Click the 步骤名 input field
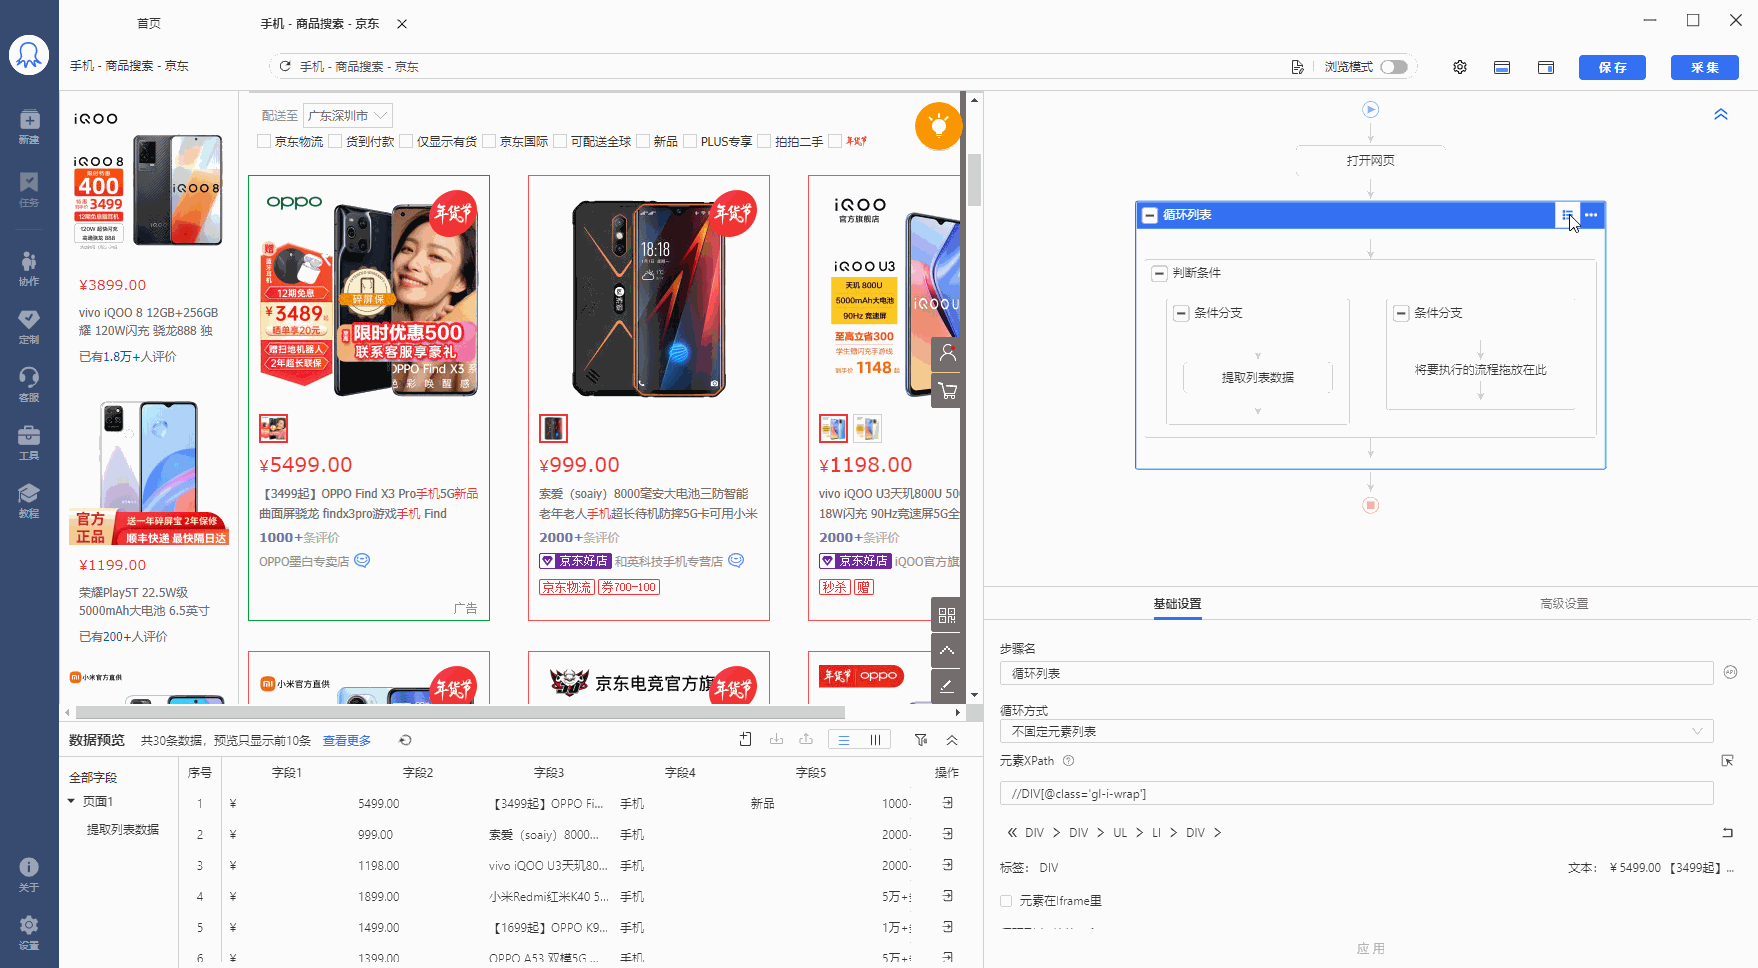The image size is (1758, 968). (1356, 673)
